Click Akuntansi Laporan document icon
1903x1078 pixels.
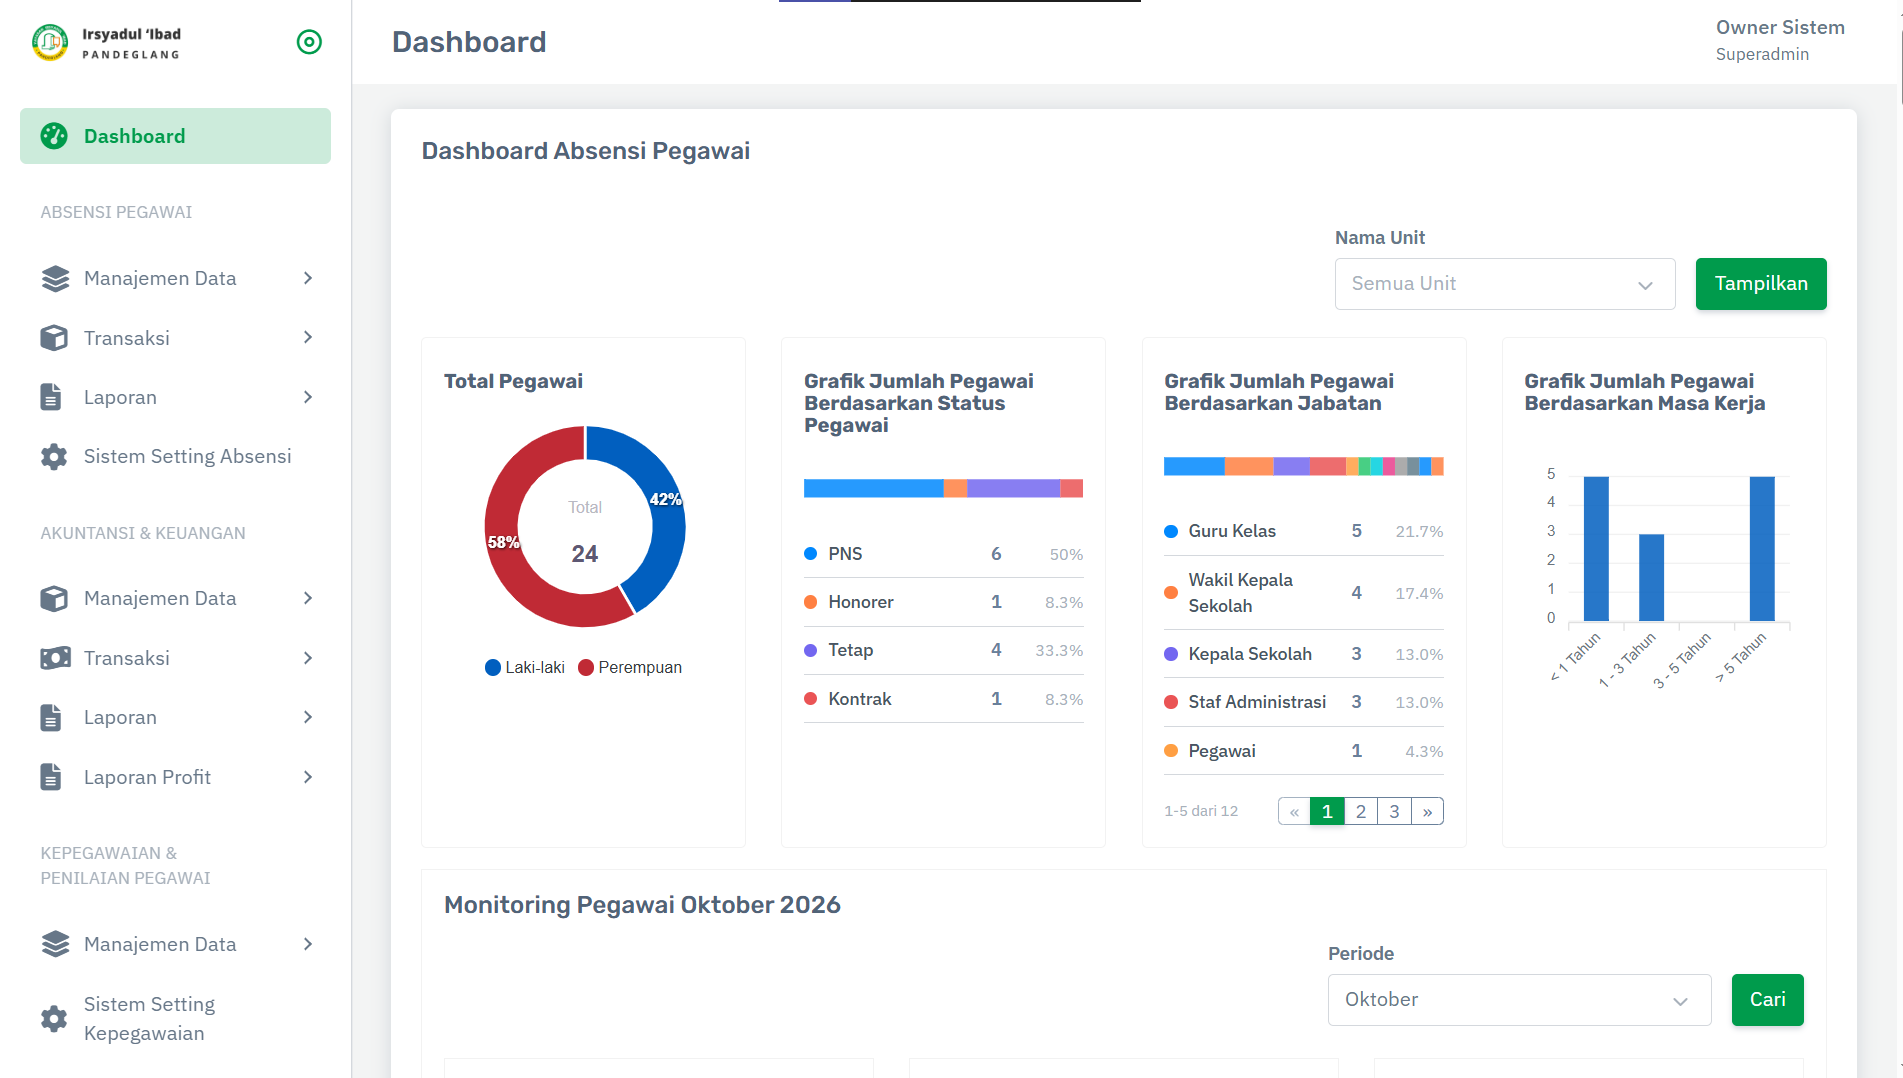tap(51, 717)
